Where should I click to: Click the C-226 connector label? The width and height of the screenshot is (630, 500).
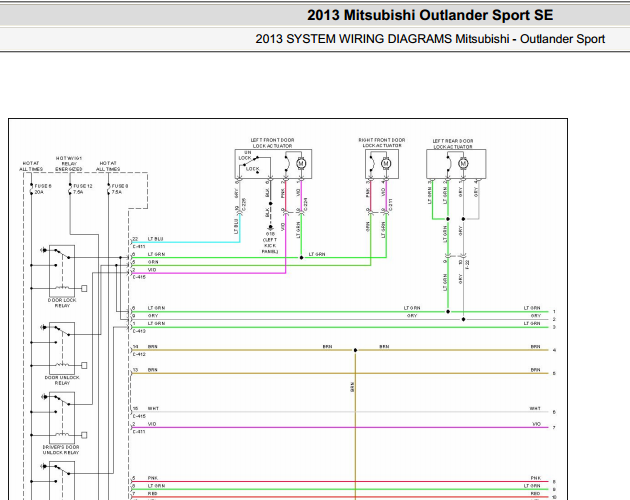244,205
